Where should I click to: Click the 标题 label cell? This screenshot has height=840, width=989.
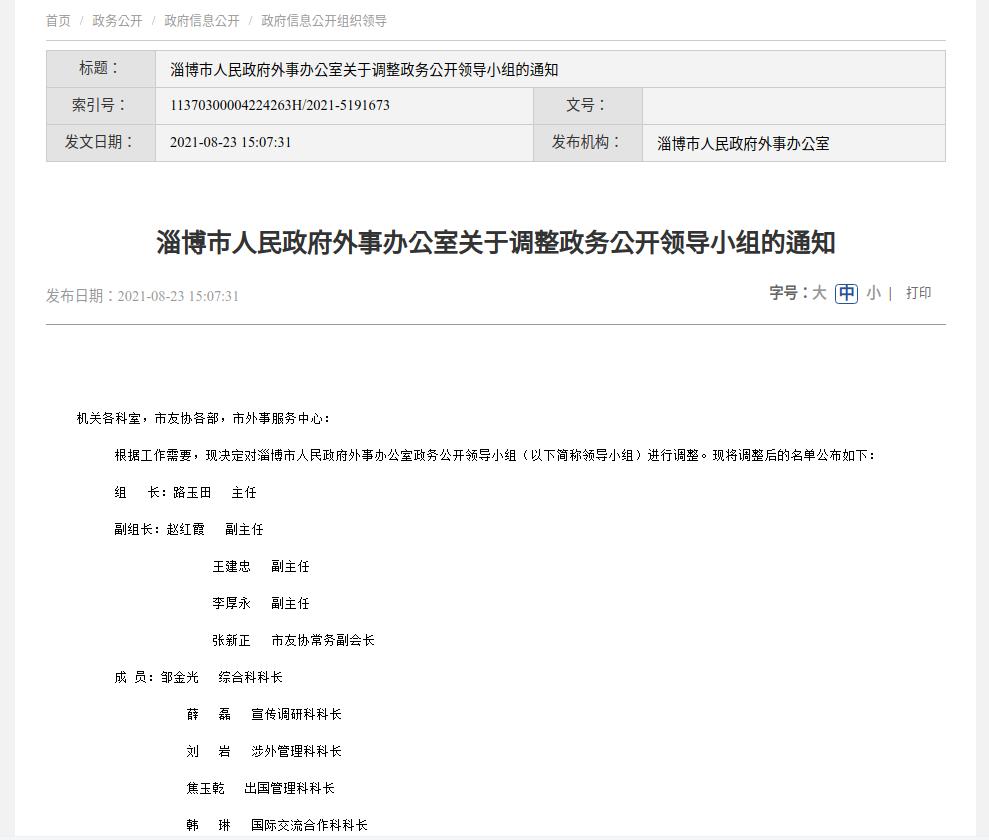point(101,69)
